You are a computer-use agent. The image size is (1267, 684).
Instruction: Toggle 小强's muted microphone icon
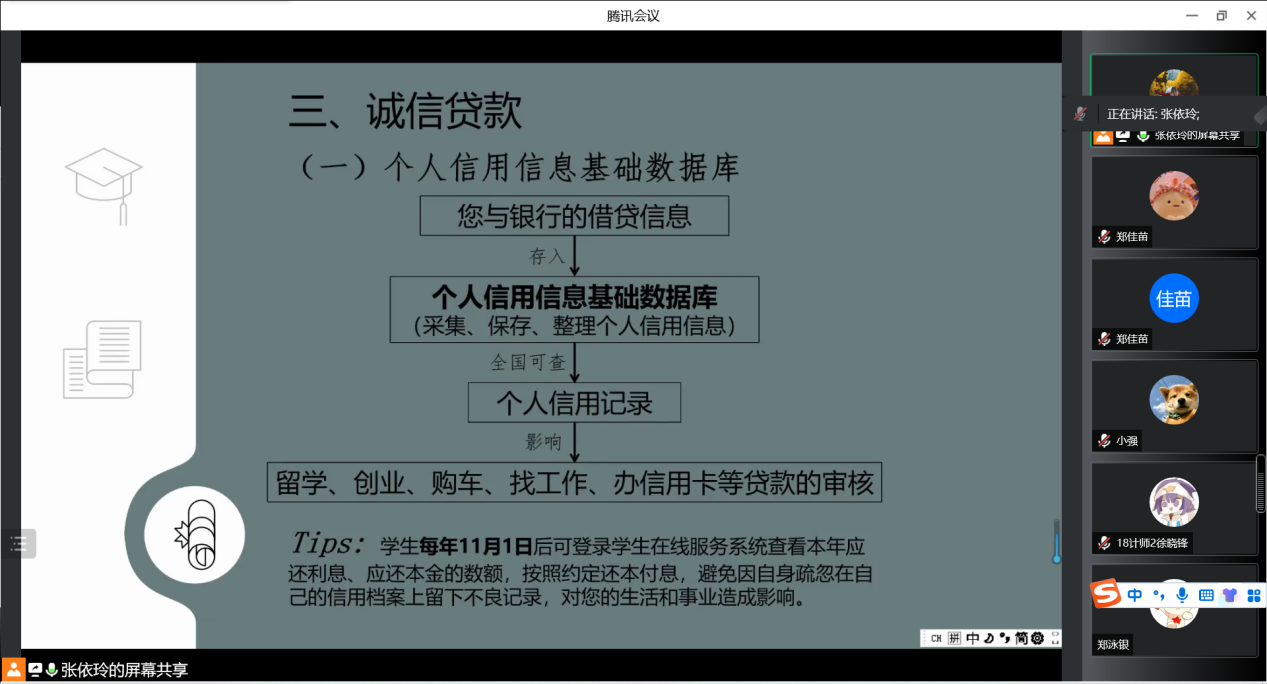point(1103,440)
